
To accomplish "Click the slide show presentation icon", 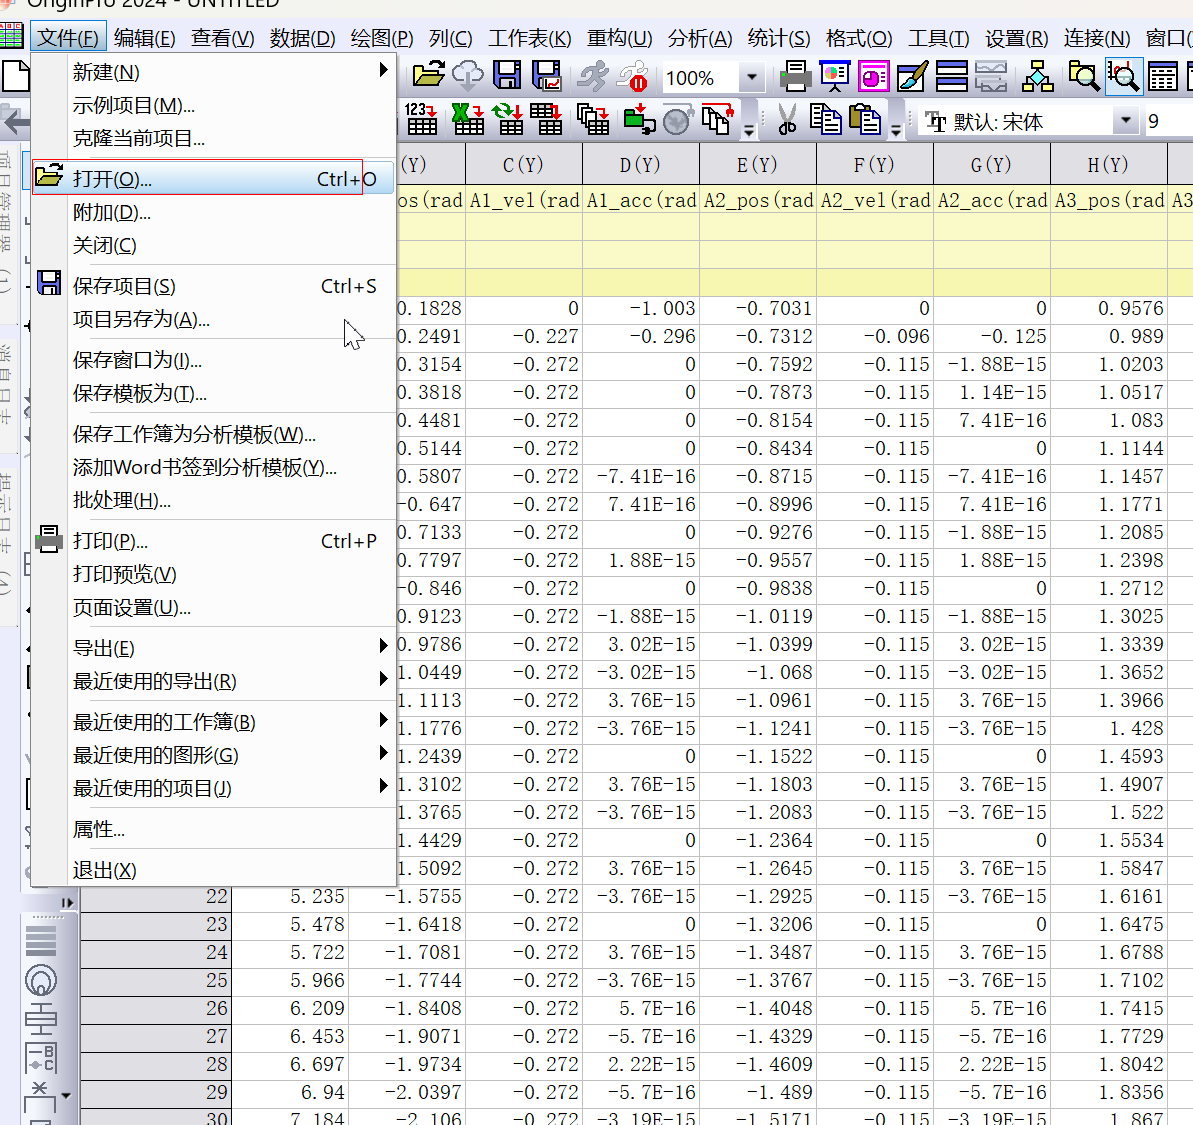I will [x=835, y=76].
